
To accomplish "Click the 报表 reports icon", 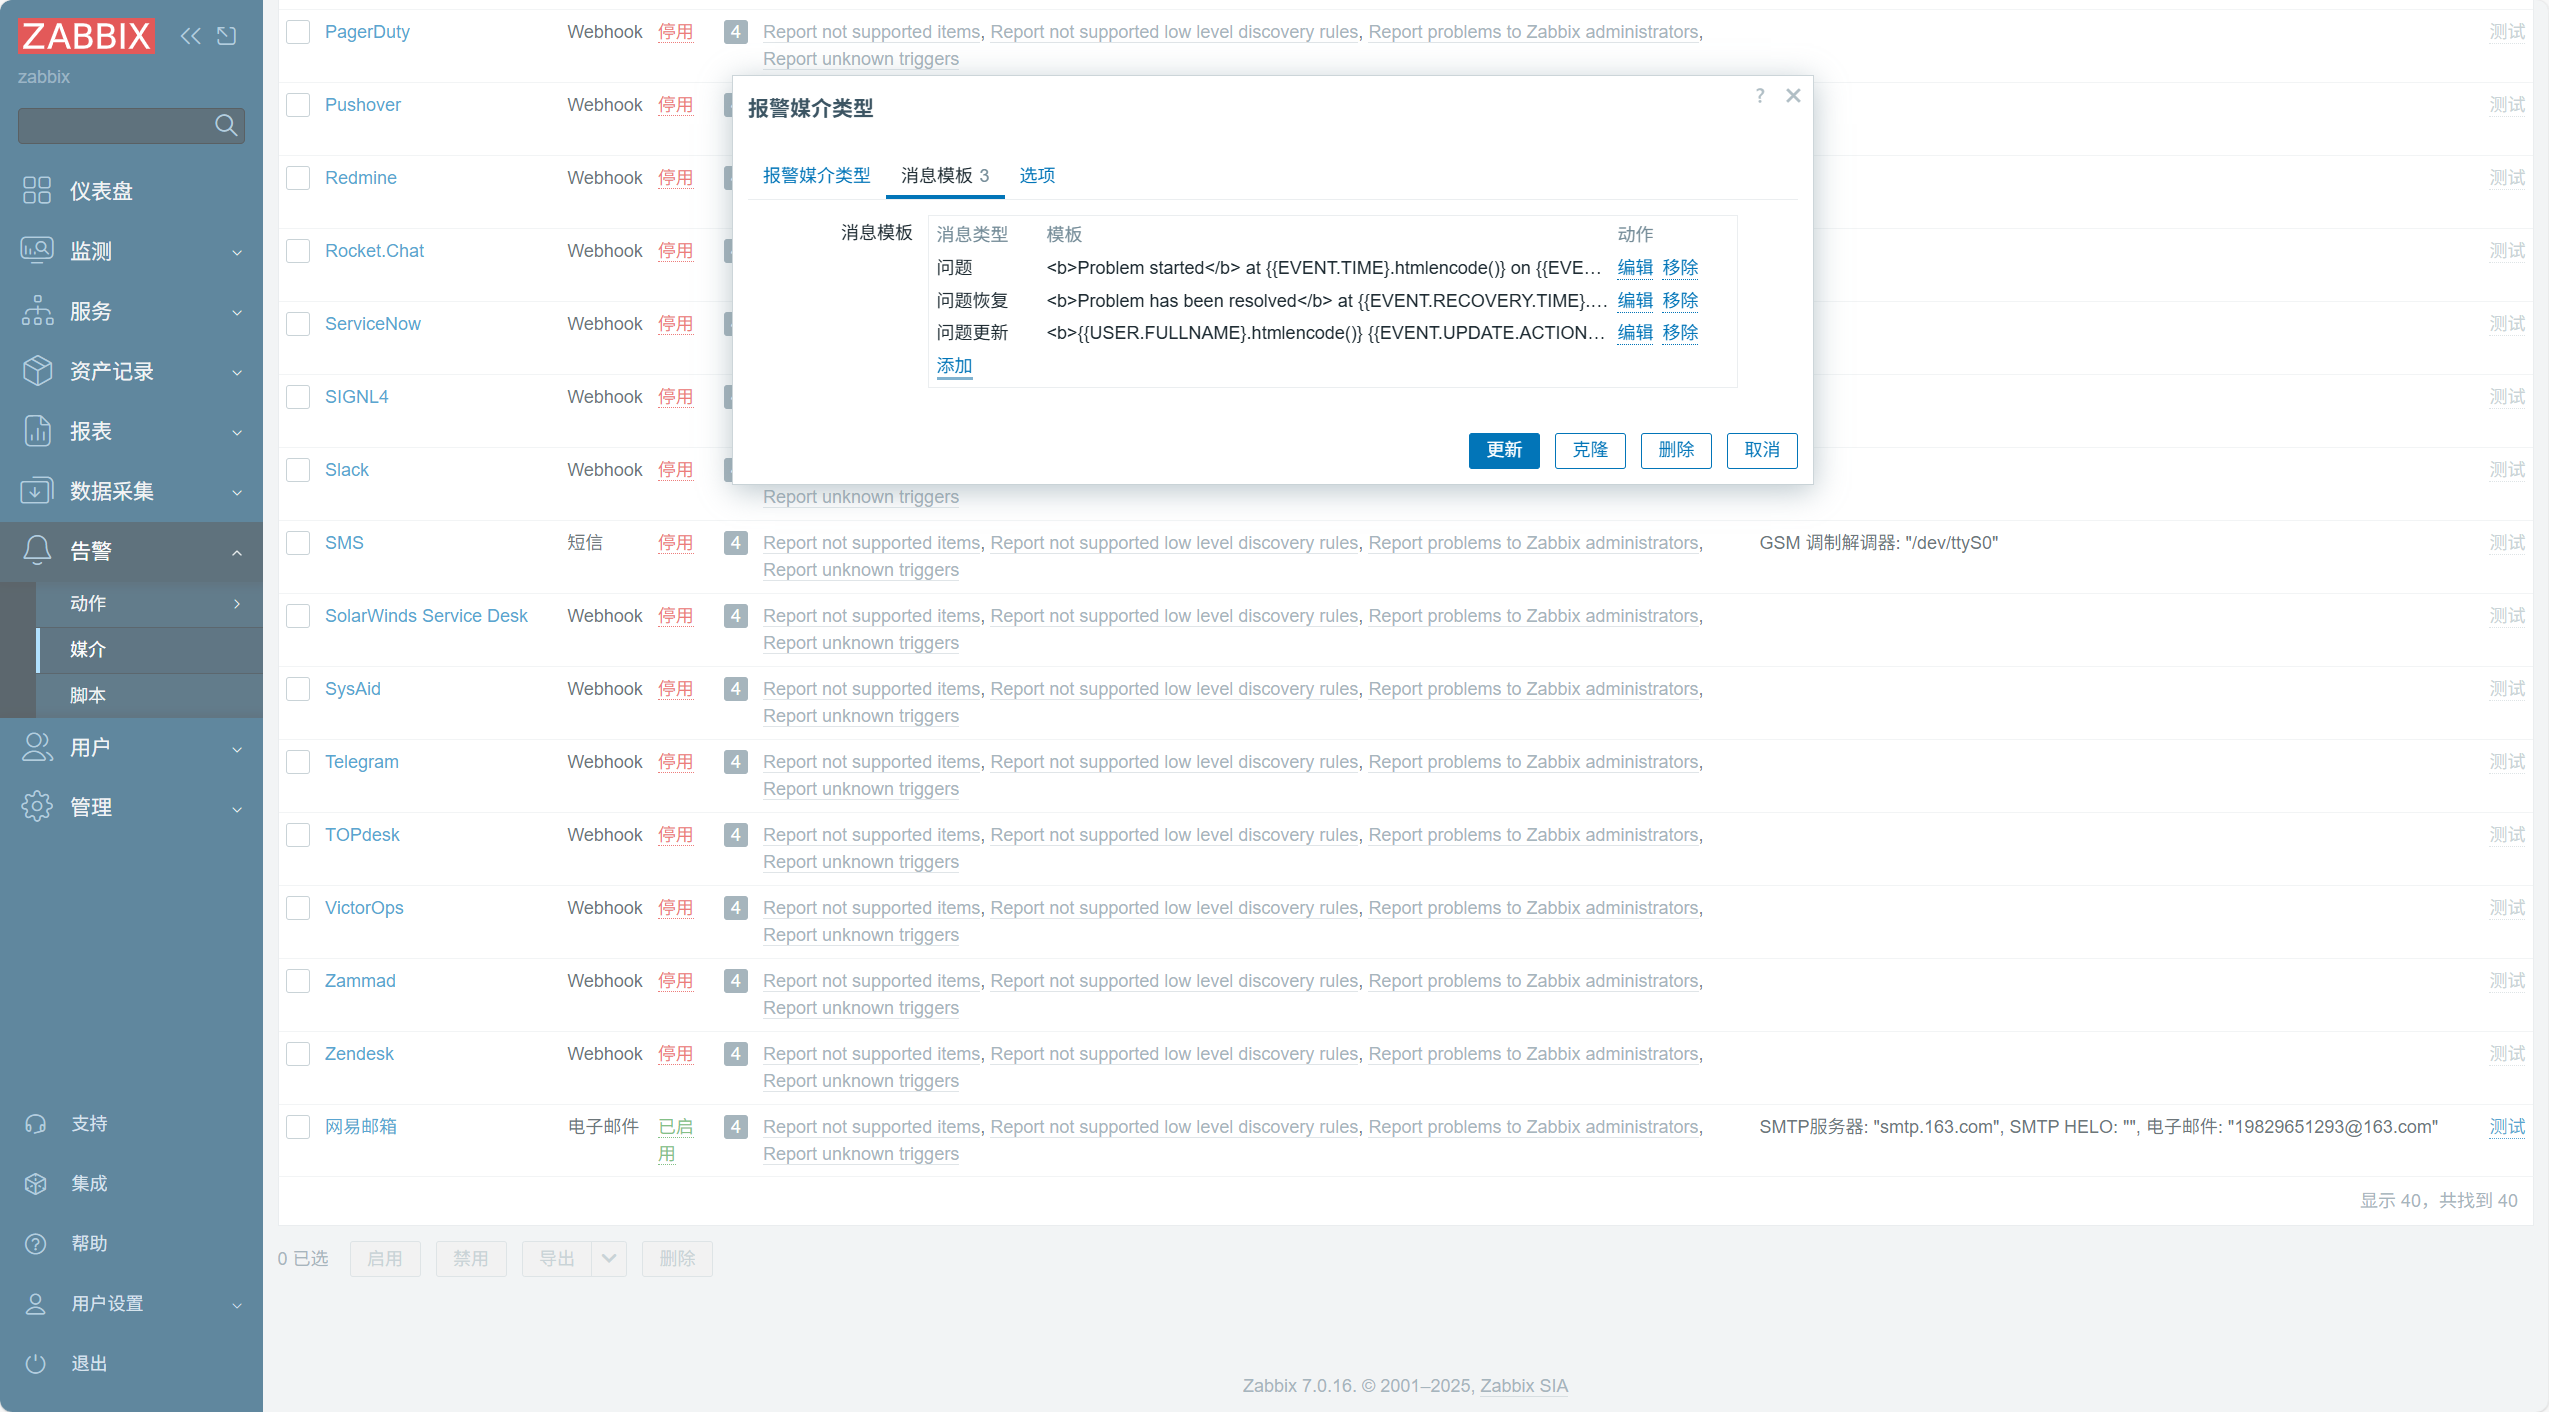I will pos(37,430).
